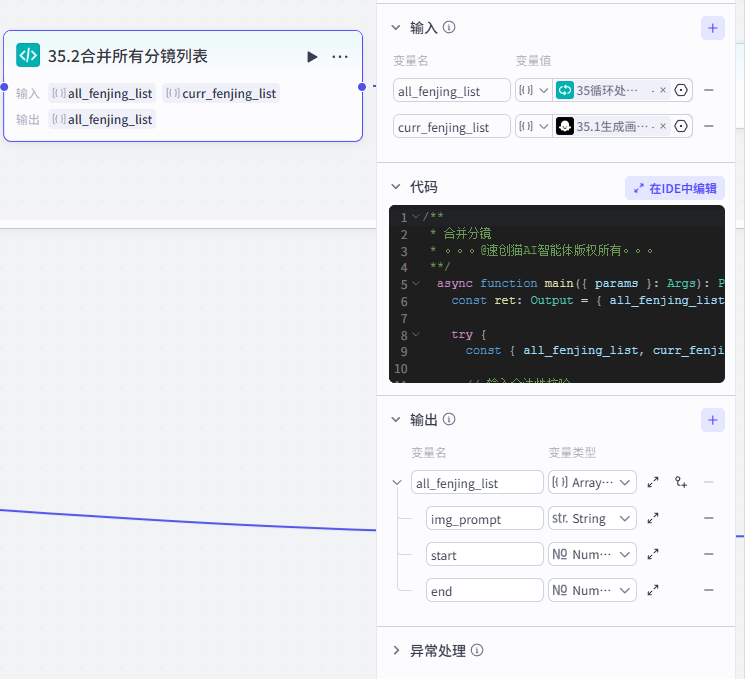Screen dimensions: 747x679
Task: Collapse the output section
Action: 395,420
